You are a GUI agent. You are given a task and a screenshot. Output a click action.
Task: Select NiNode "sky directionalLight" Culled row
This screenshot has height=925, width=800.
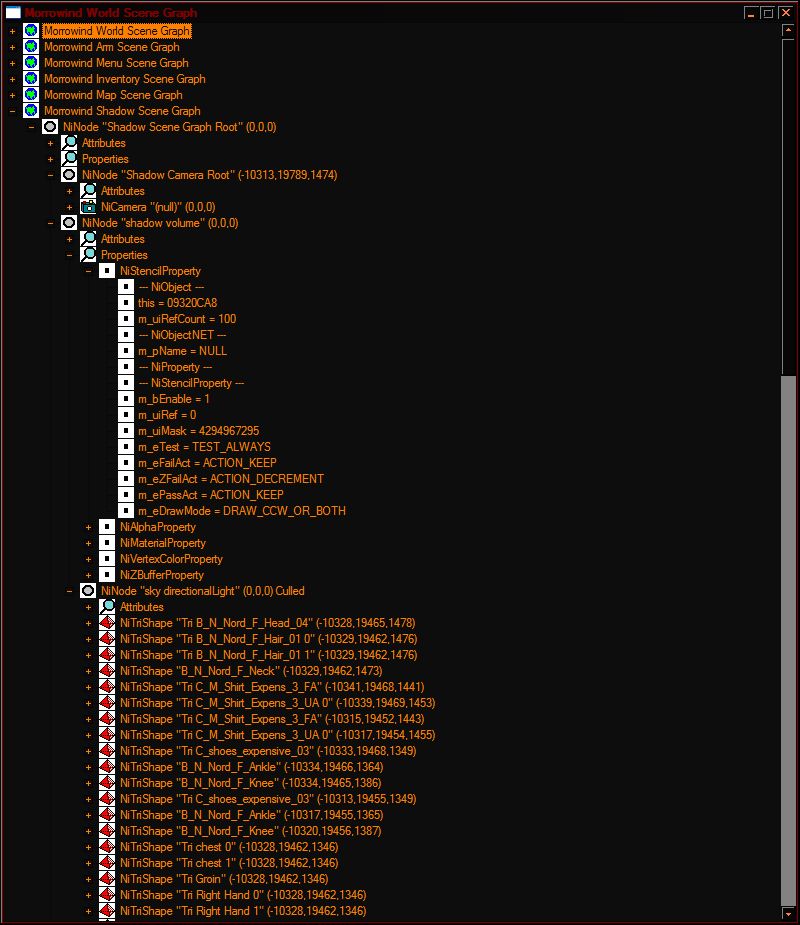pos(202,590)
